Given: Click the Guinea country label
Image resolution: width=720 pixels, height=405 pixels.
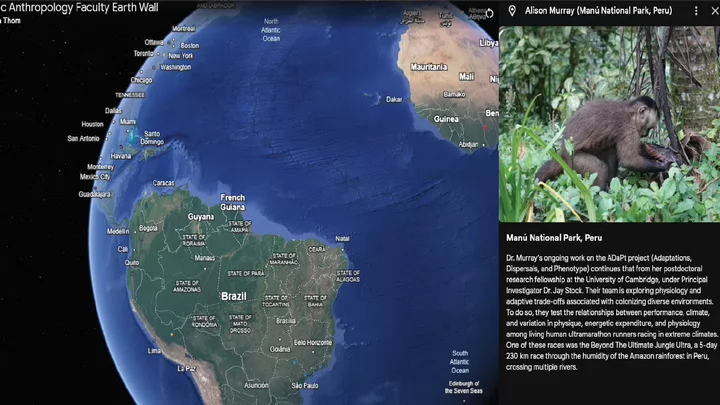Looking at the screenshot, I should coord(446,119).
